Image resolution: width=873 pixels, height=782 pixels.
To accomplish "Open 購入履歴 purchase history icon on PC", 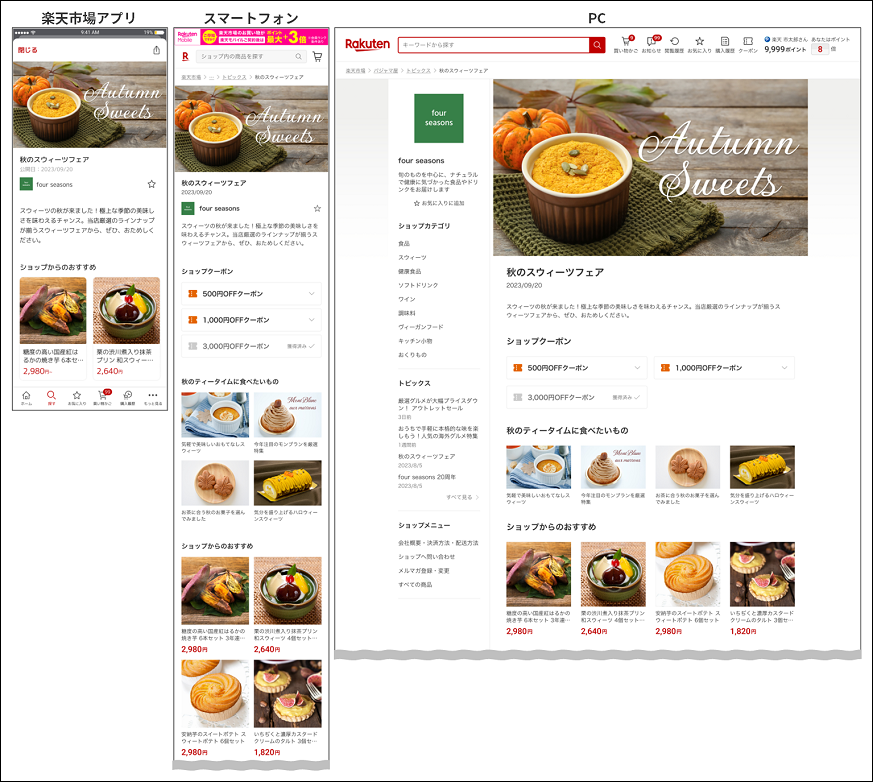I will coord(724,43).
